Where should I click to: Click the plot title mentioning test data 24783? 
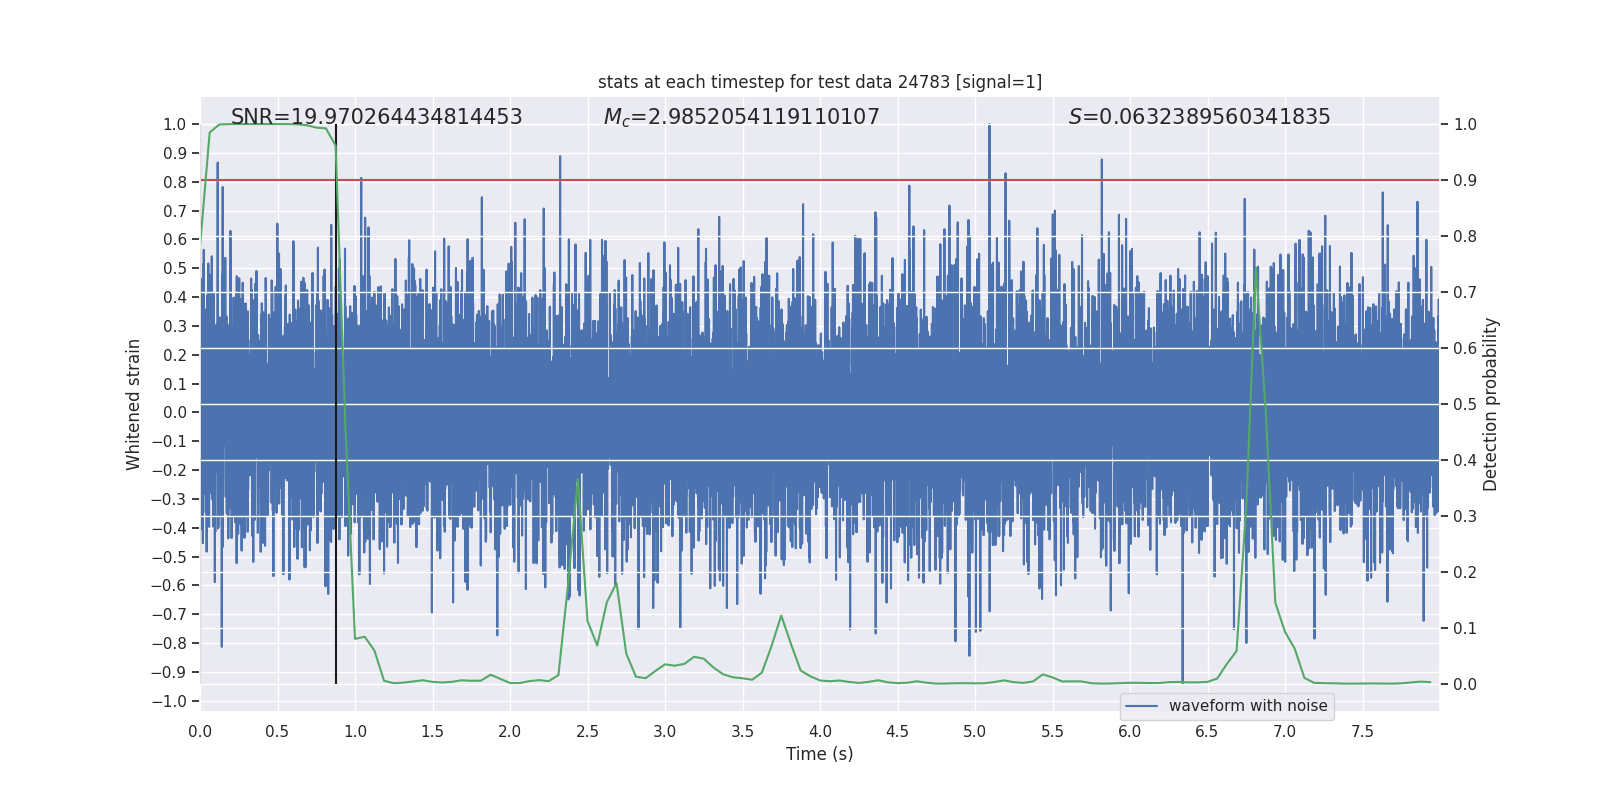coord(819,82)
